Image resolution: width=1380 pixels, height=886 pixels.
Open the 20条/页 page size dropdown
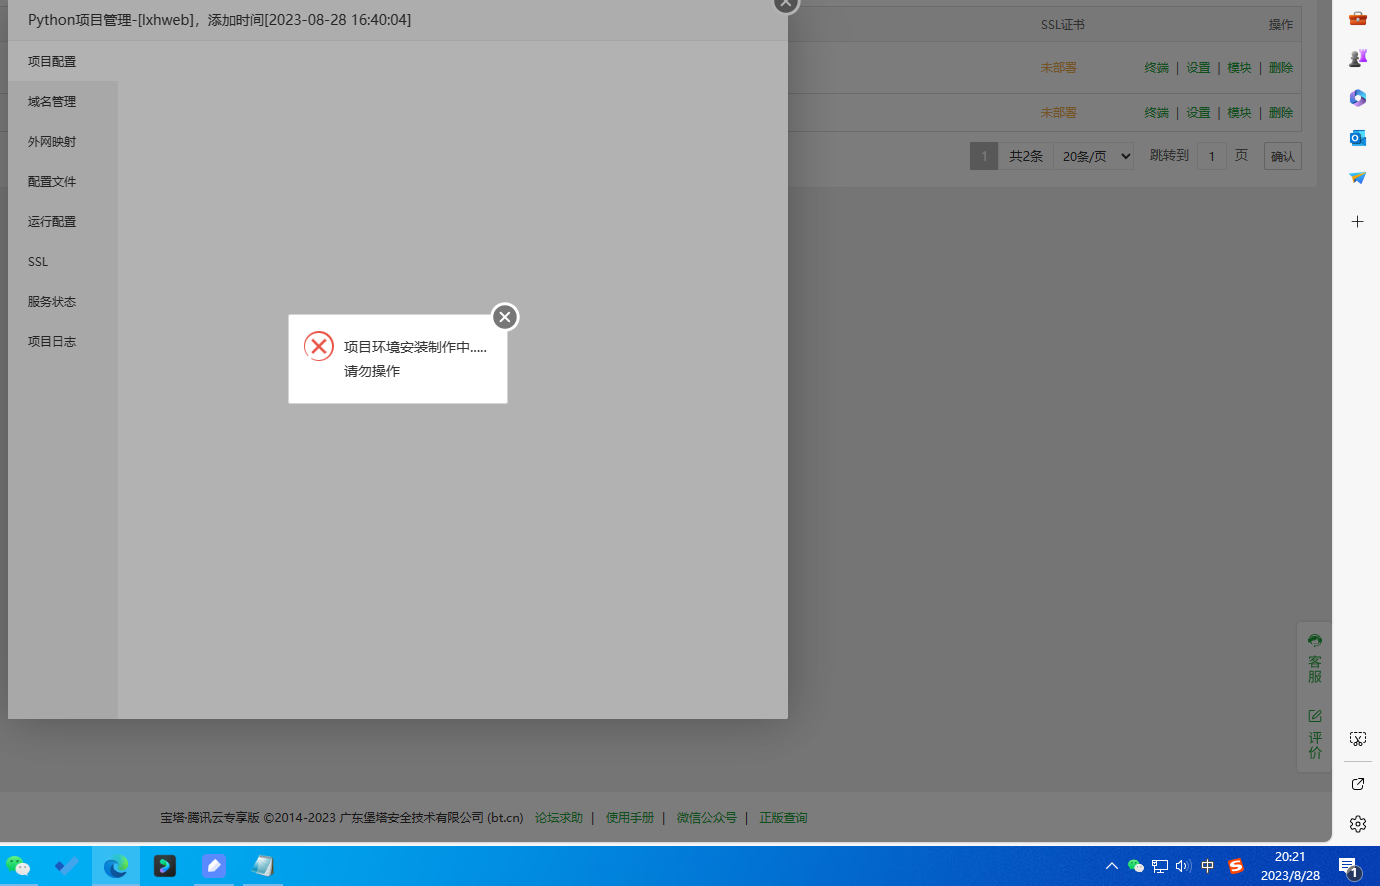[x=1094, y=156]
